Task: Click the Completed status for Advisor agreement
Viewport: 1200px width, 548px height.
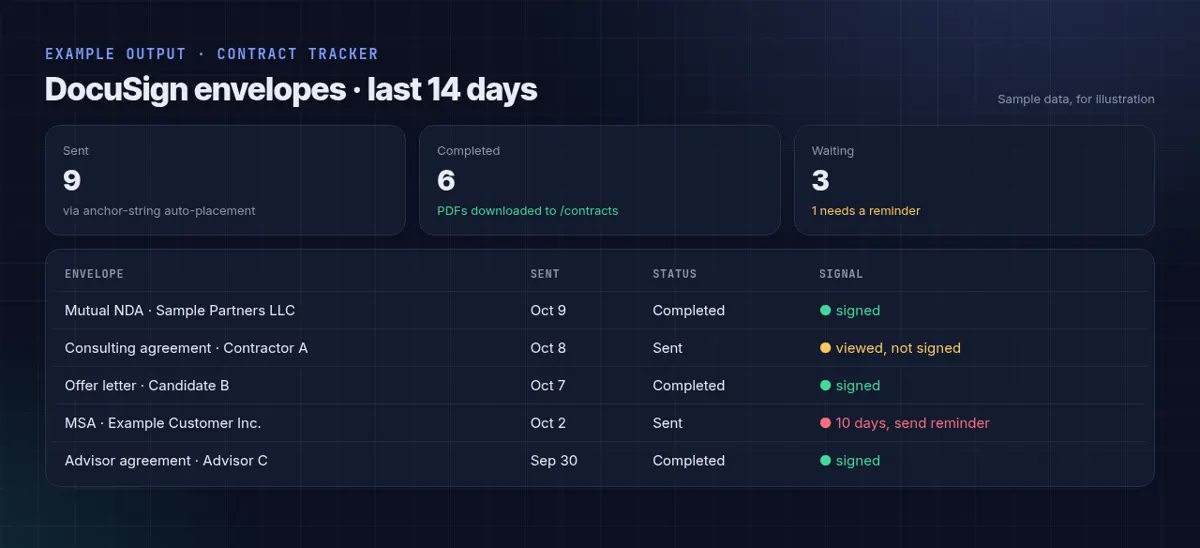Action: pyautogui.click(x=689, y=461)
